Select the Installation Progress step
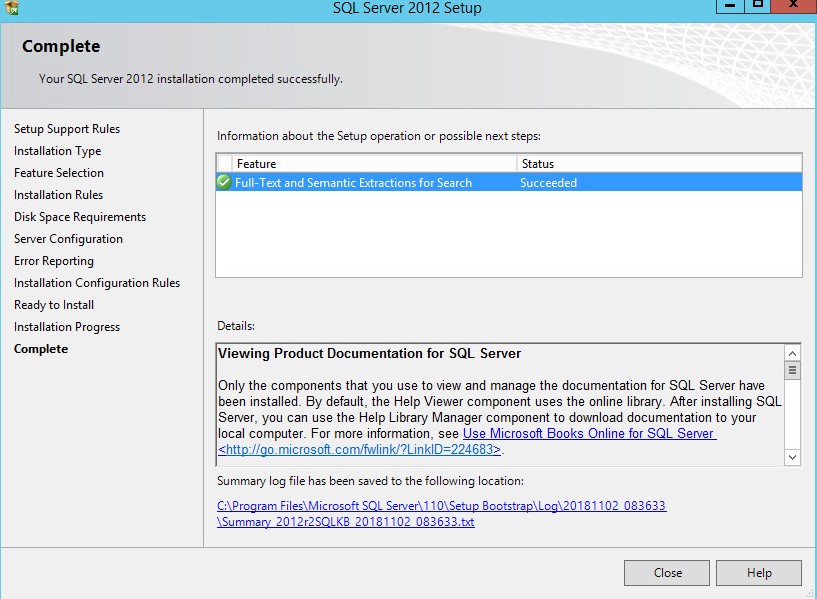The width and height of the screenshot is (817, 599). pos(67,327)
